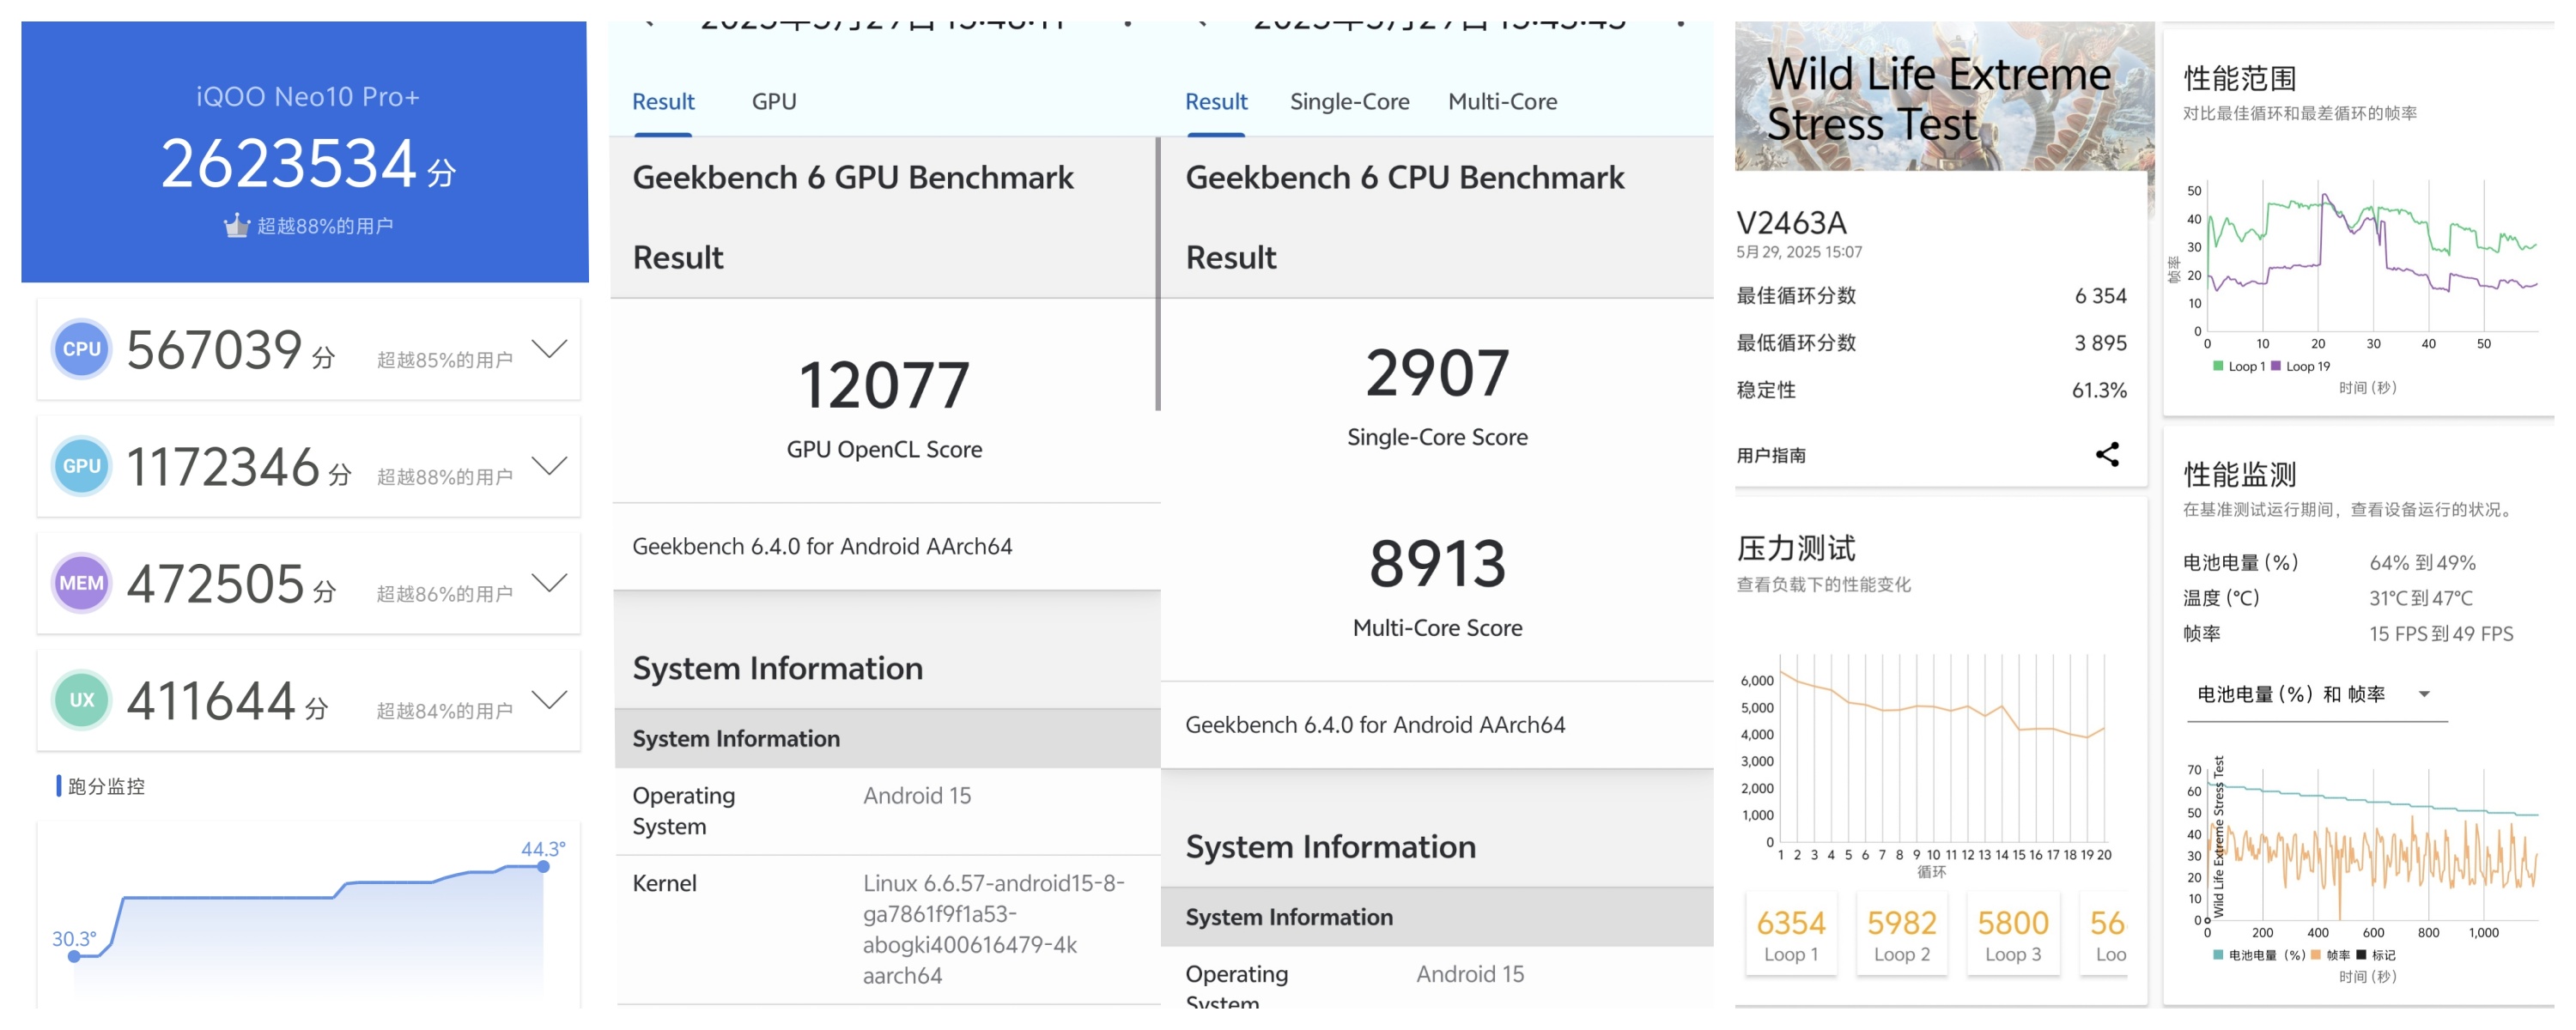The width and height of the screenshot is (2576, 1030).
Task: Tap the frame rate value 15 FPS 到 49 FPS
Action: (2441, 634)
